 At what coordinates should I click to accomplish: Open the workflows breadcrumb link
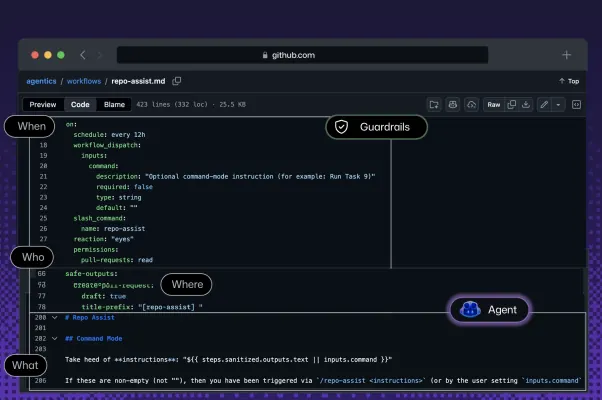[x=84, y=81]
